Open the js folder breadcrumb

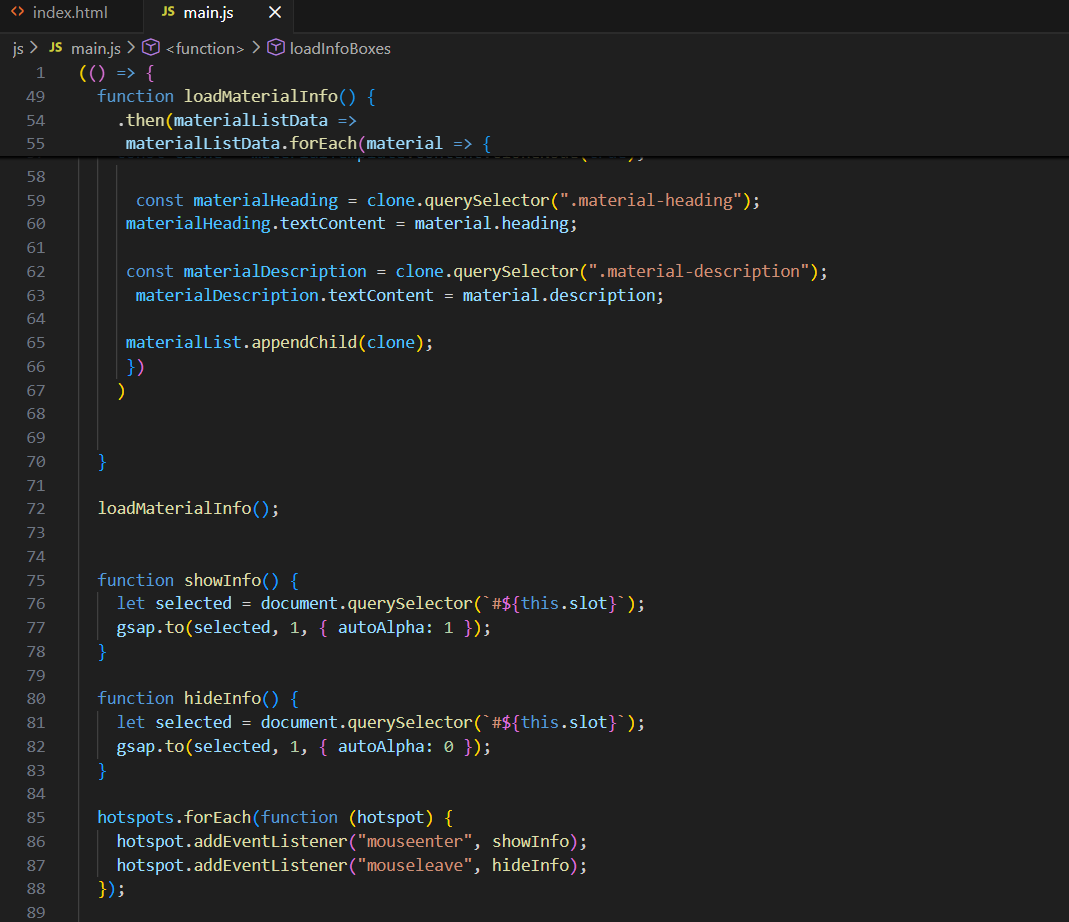tap(18, 48)
